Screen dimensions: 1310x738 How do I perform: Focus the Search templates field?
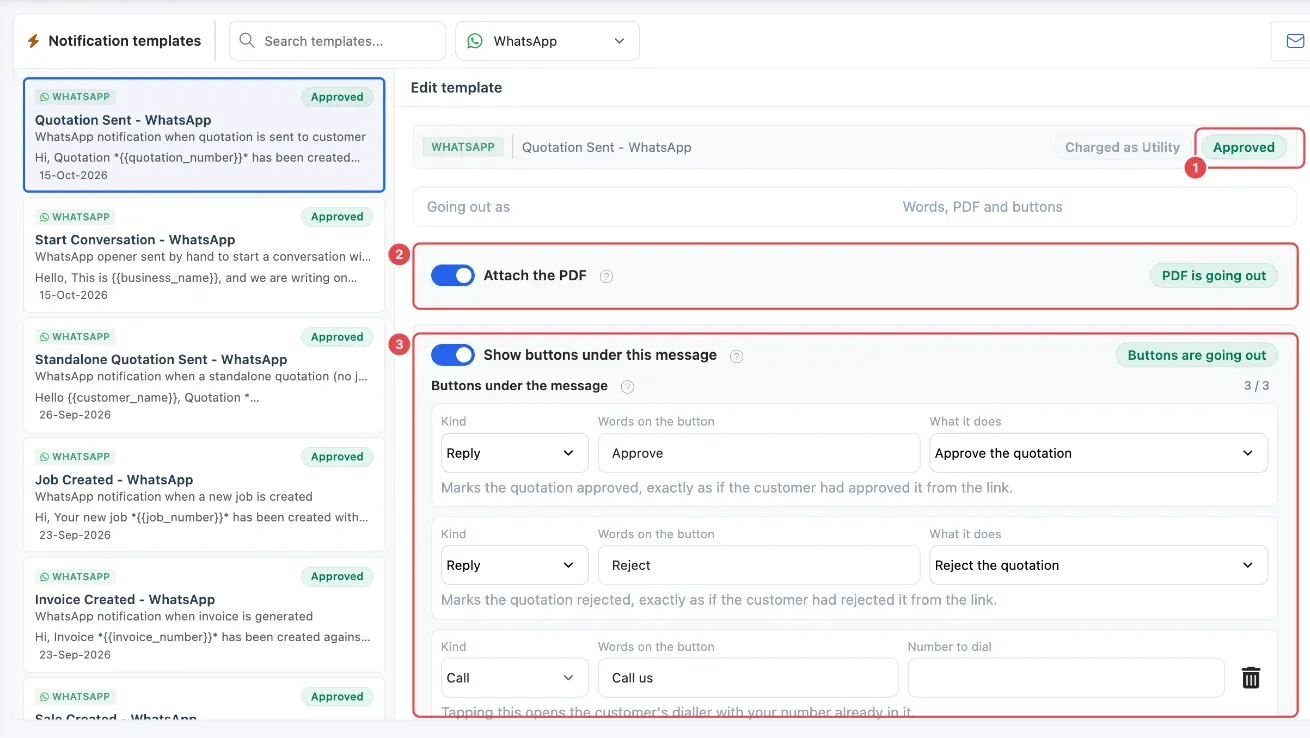point(338,41)
